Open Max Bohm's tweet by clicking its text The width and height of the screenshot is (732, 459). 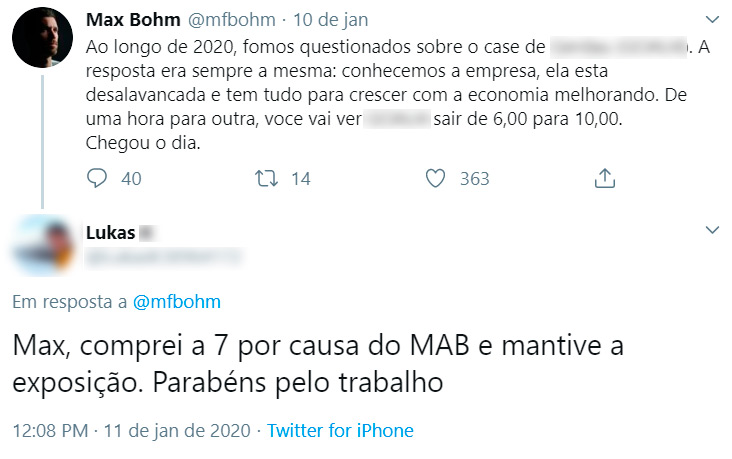tap(380, 95)
